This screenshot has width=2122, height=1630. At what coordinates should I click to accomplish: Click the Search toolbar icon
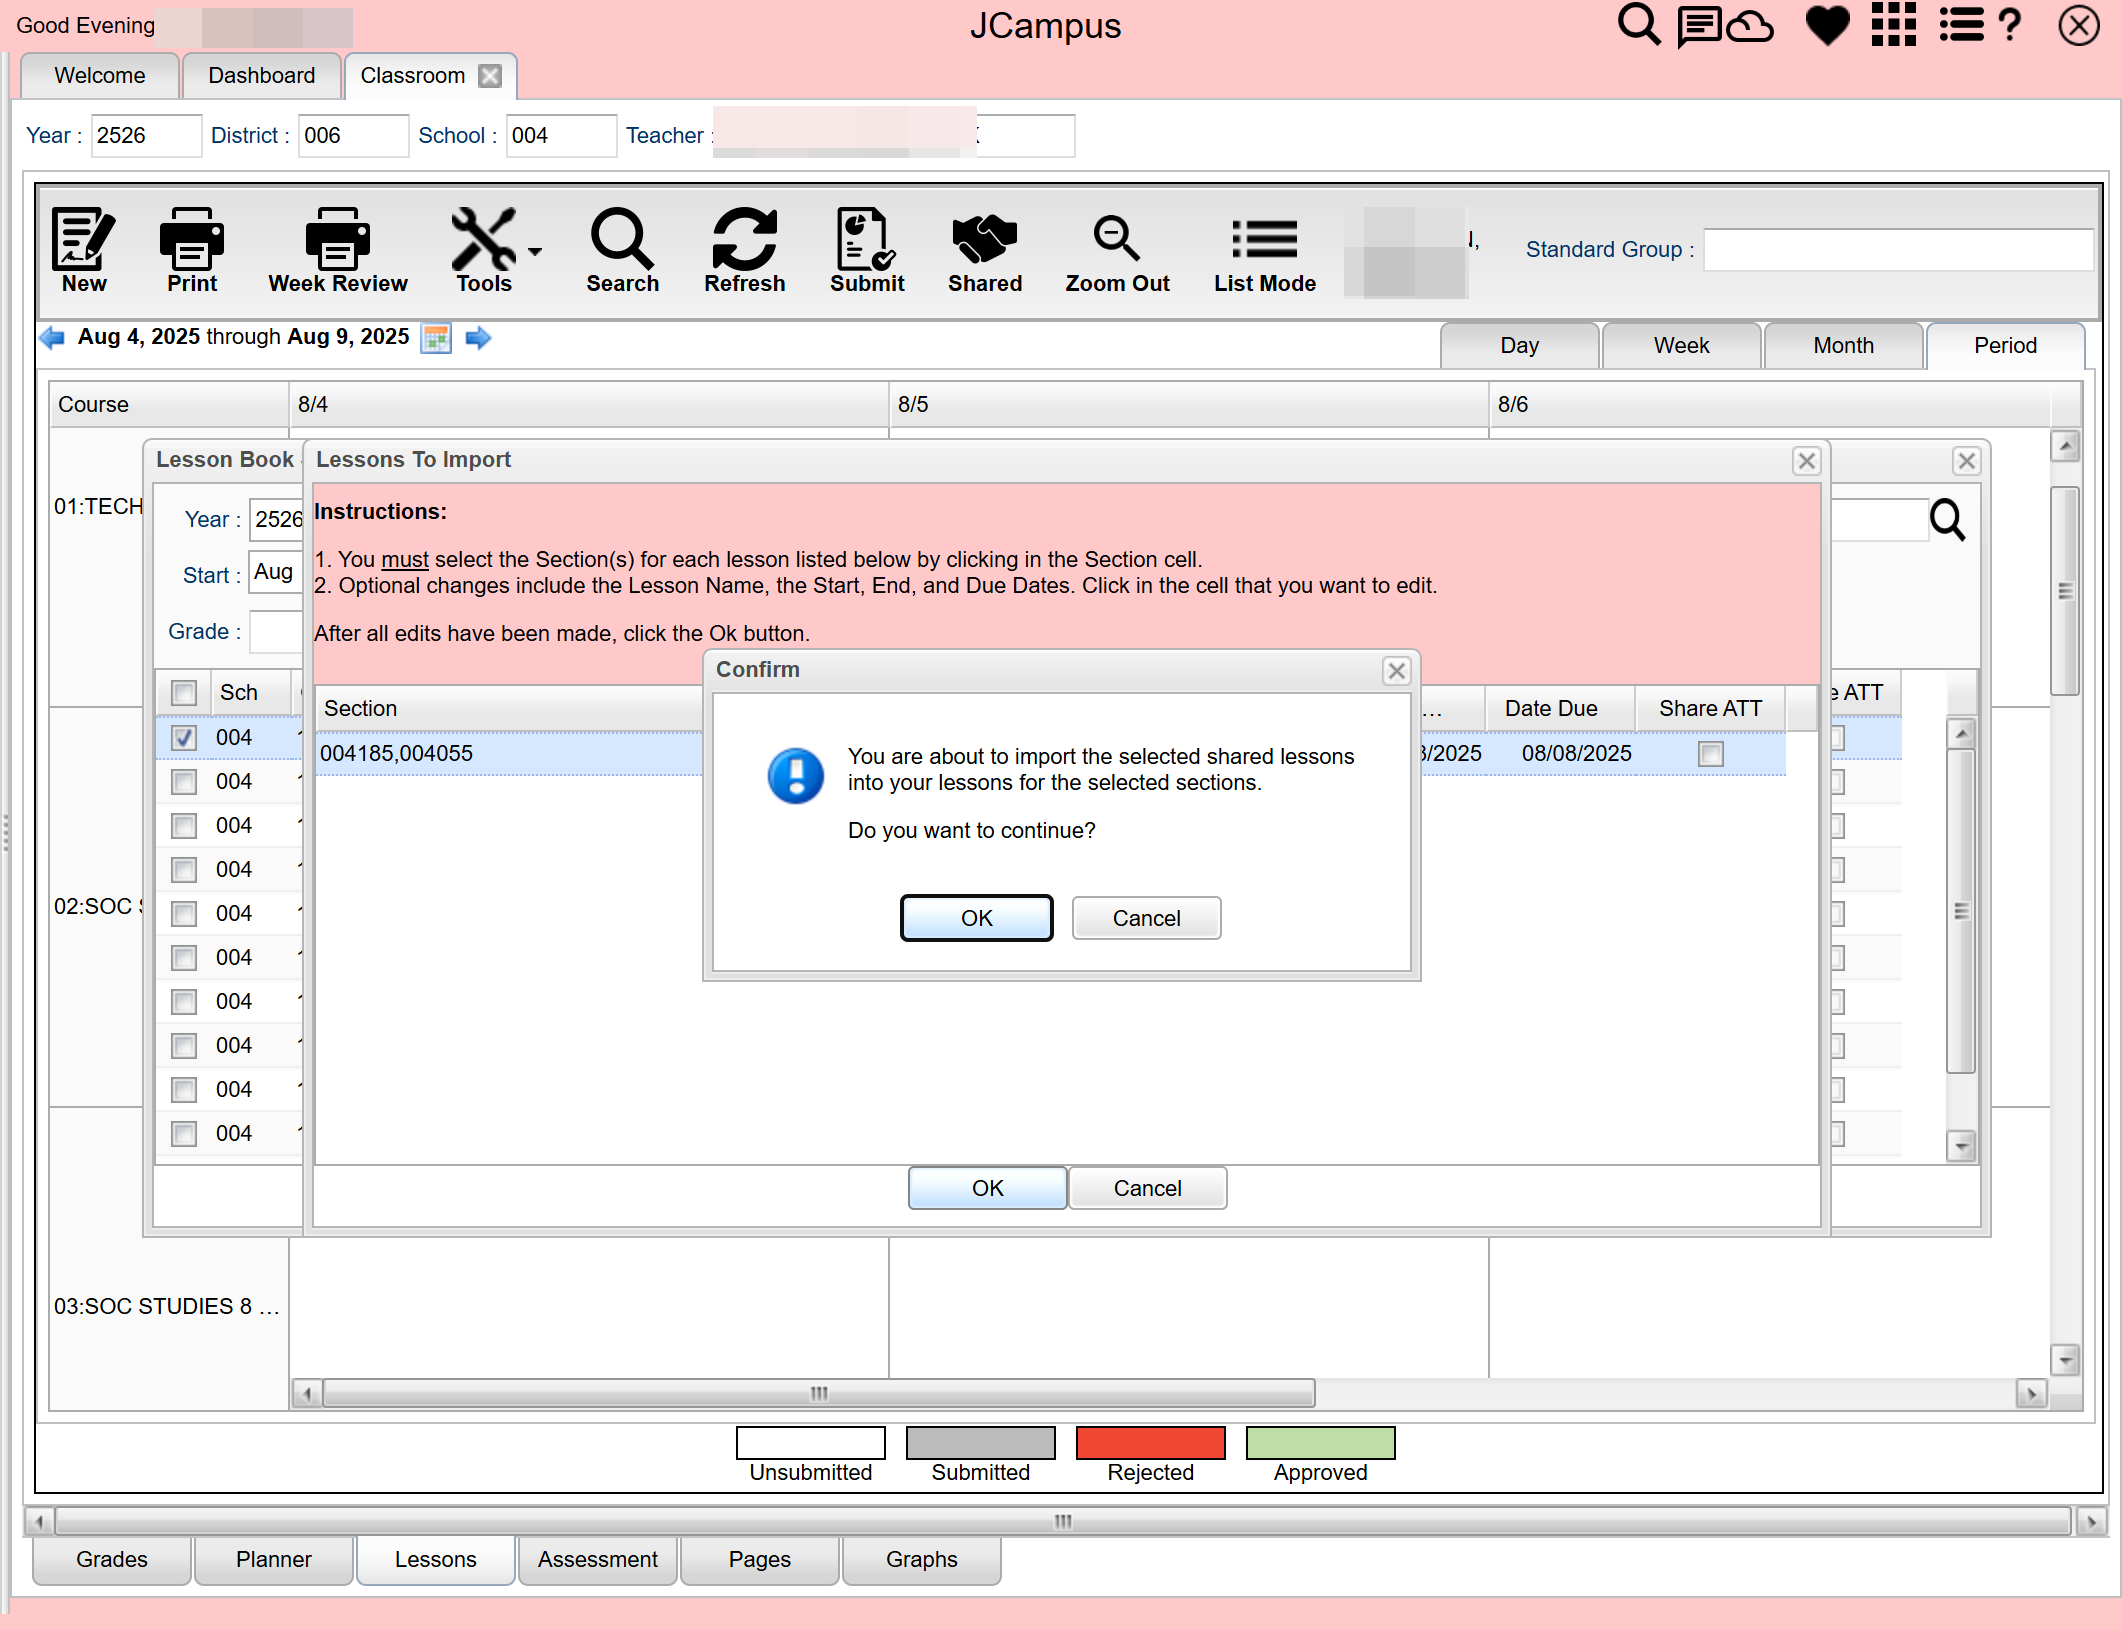[x=622, y=250]
